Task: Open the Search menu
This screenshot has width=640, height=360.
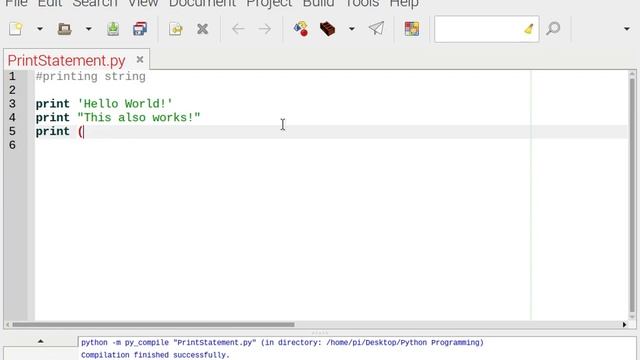Action: click(95, 3)
